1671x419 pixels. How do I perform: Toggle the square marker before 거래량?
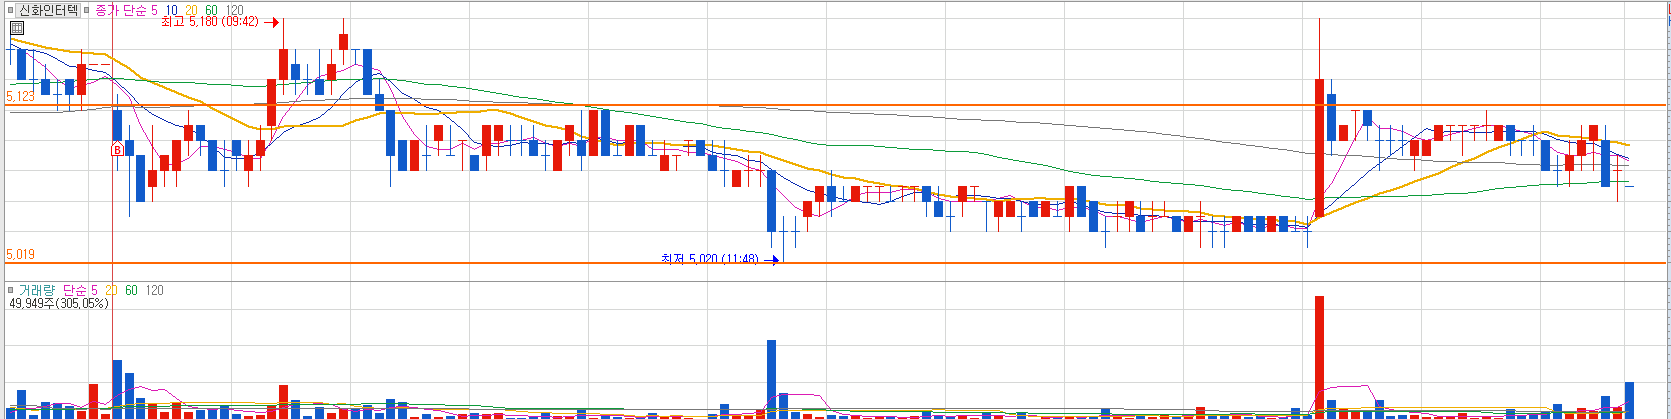tap(9, 290)
